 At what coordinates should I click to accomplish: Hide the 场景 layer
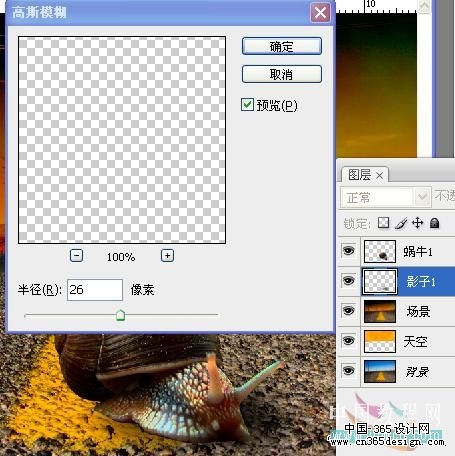coord(349,311)
